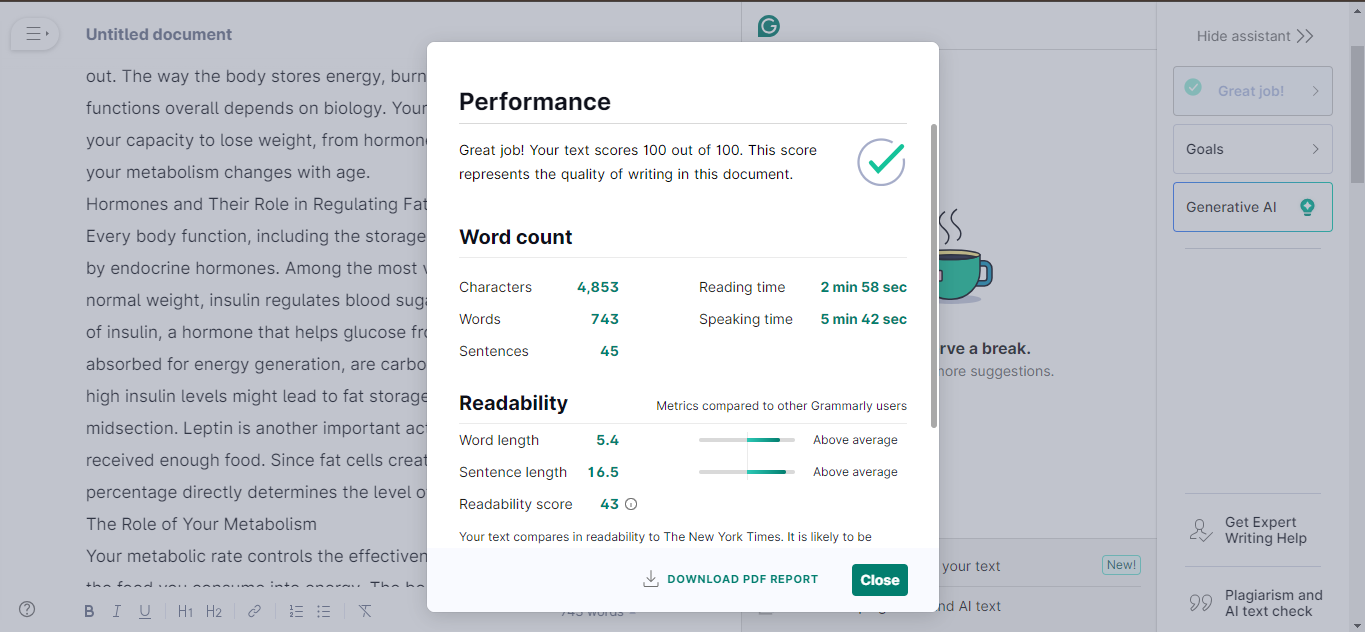Toggle bold formatting in the editor toolbar
1365x632 pixels.
click(89, 611)
